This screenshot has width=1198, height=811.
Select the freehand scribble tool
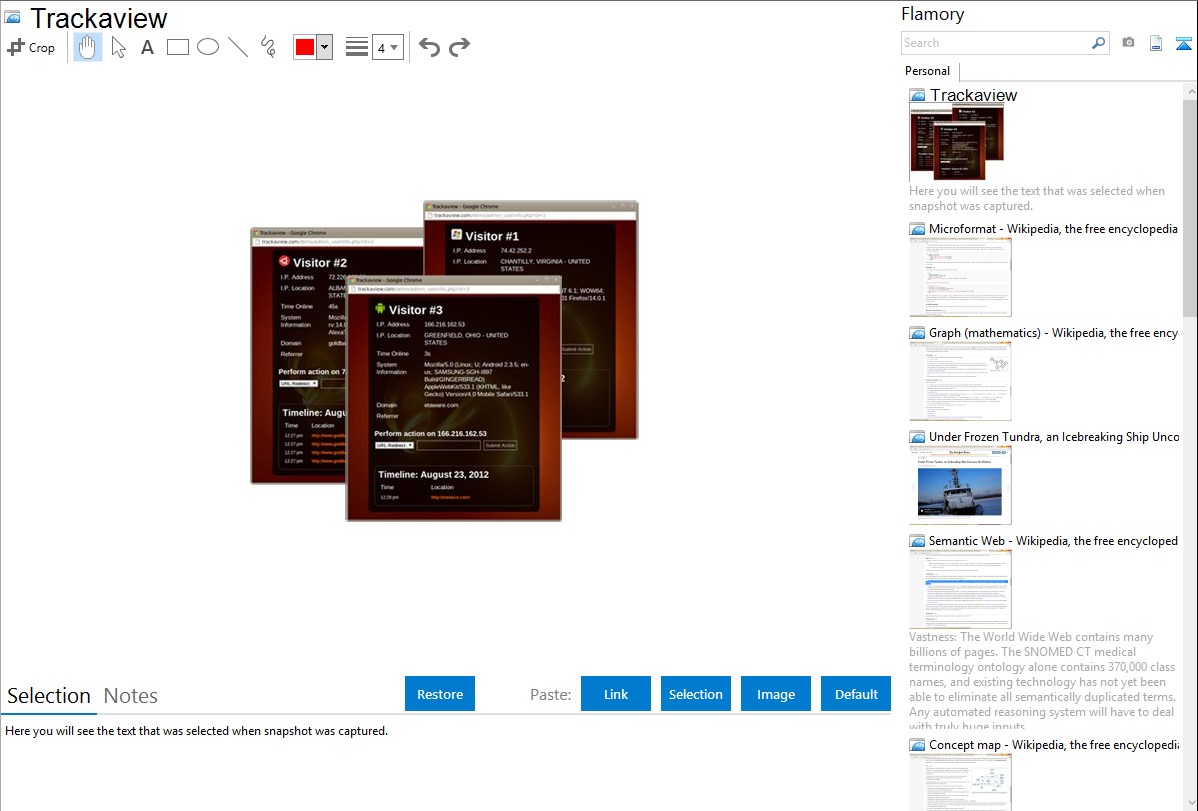point(268,47)
